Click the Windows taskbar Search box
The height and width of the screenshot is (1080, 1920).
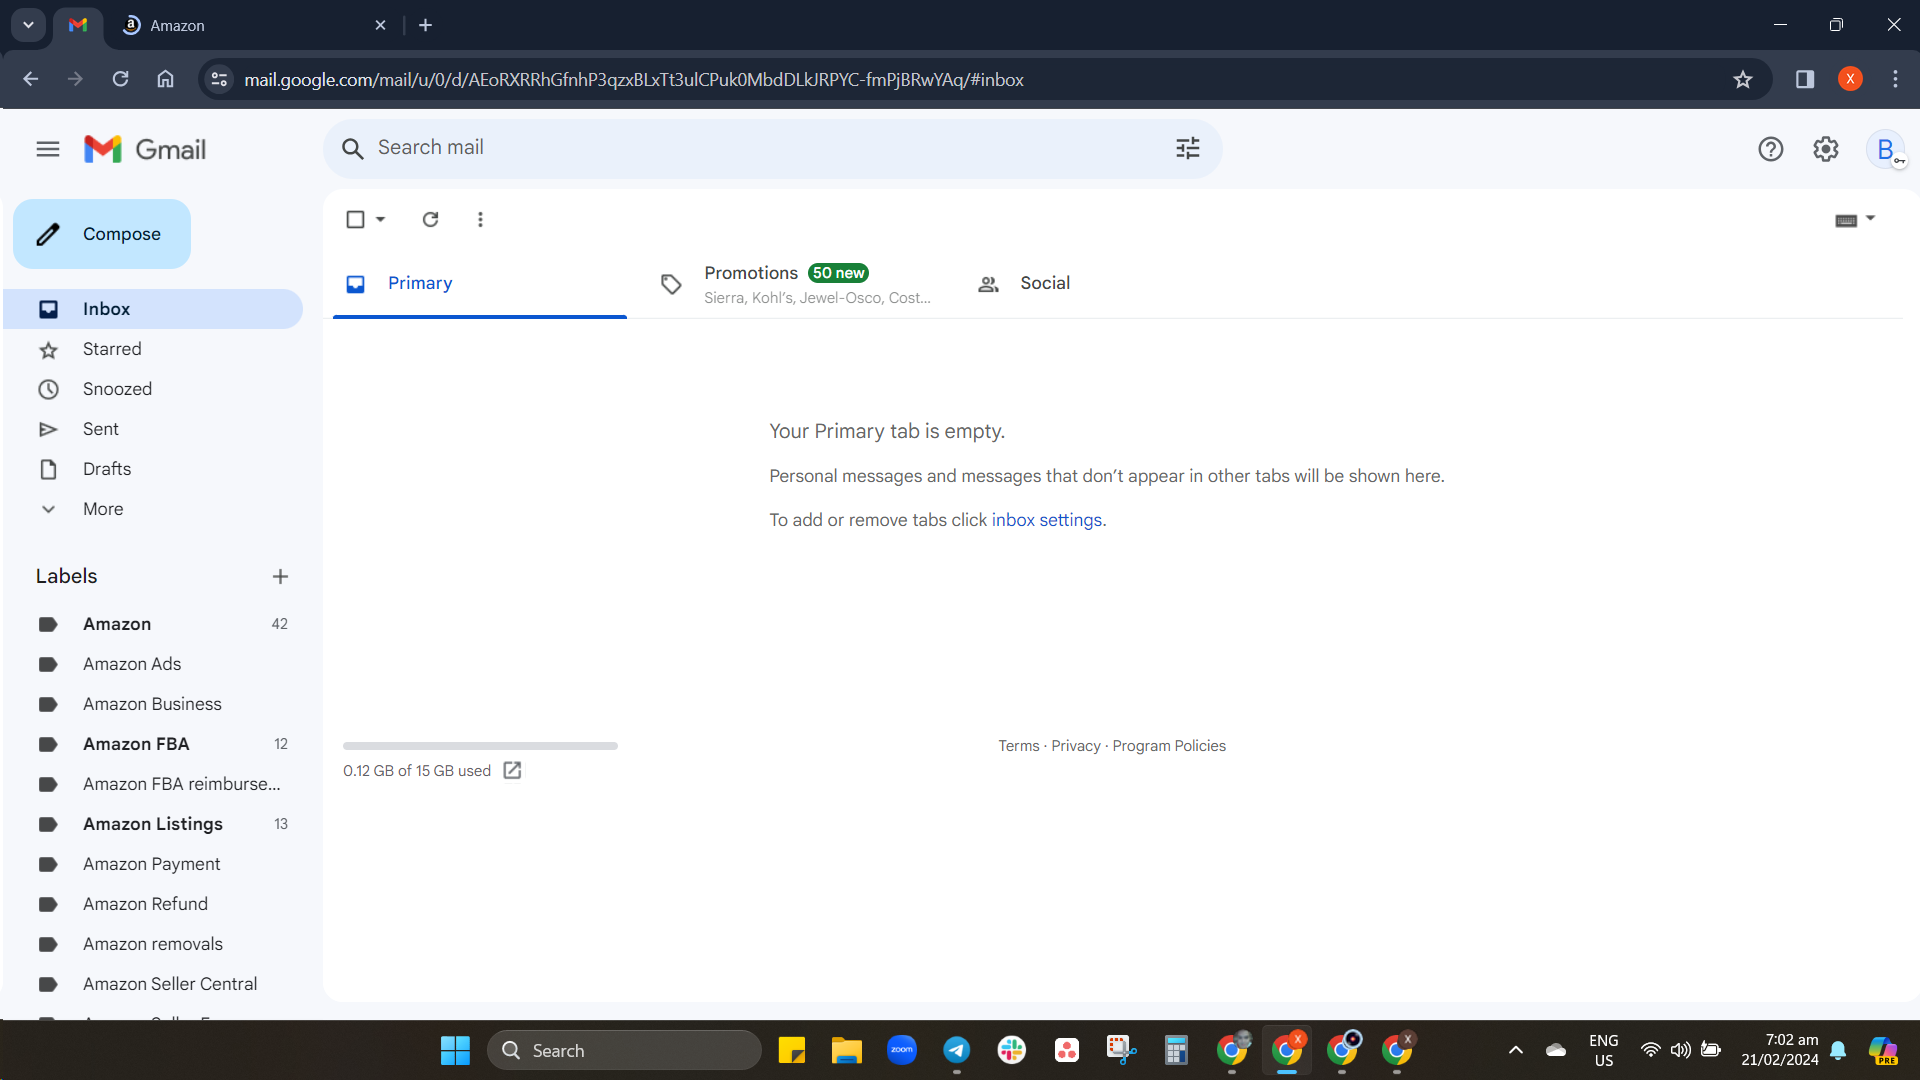point(624,1050)
